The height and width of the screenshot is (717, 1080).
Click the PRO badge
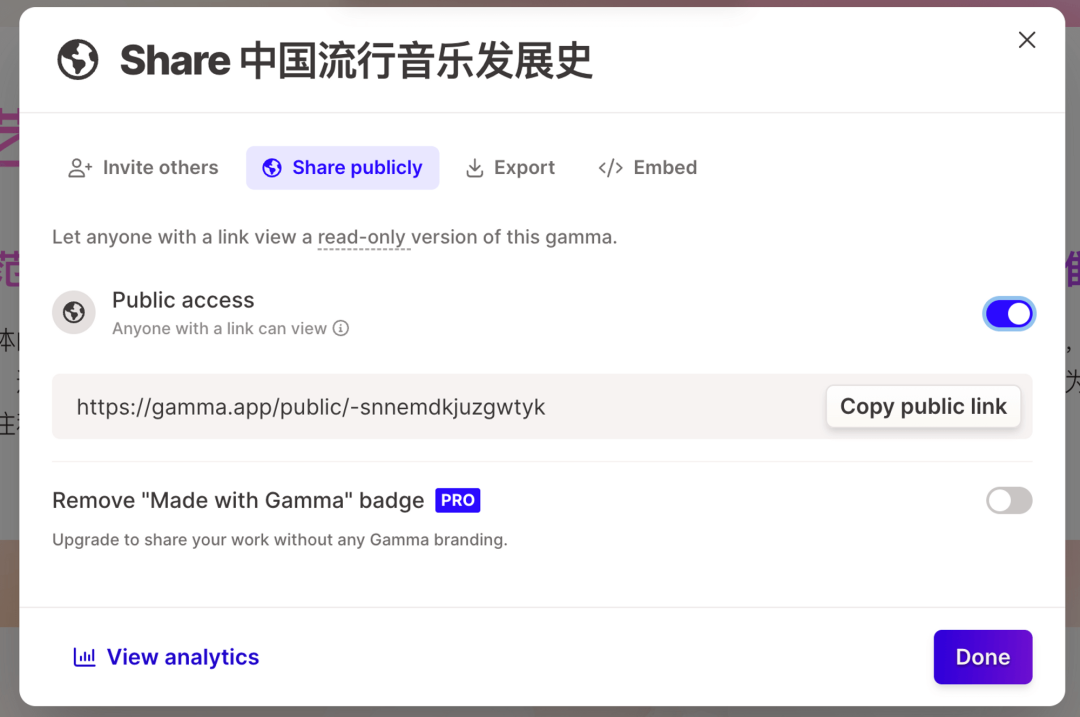(x=457, y=500)
